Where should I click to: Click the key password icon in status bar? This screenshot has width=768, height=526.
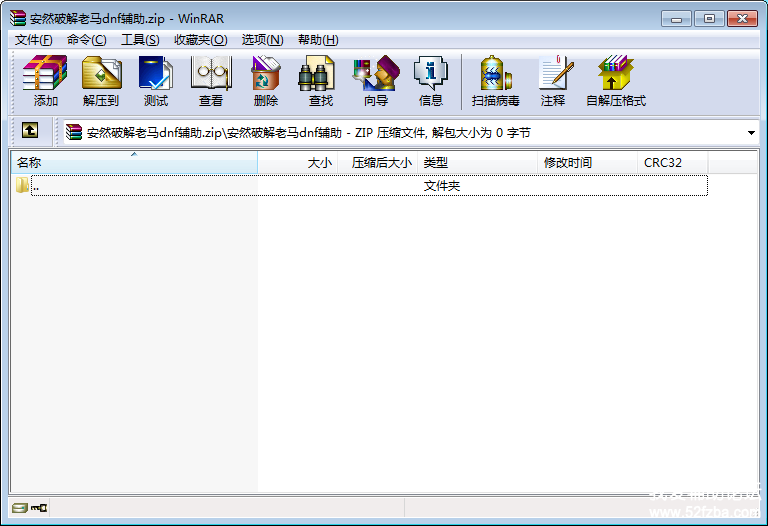tap(39, 508)
